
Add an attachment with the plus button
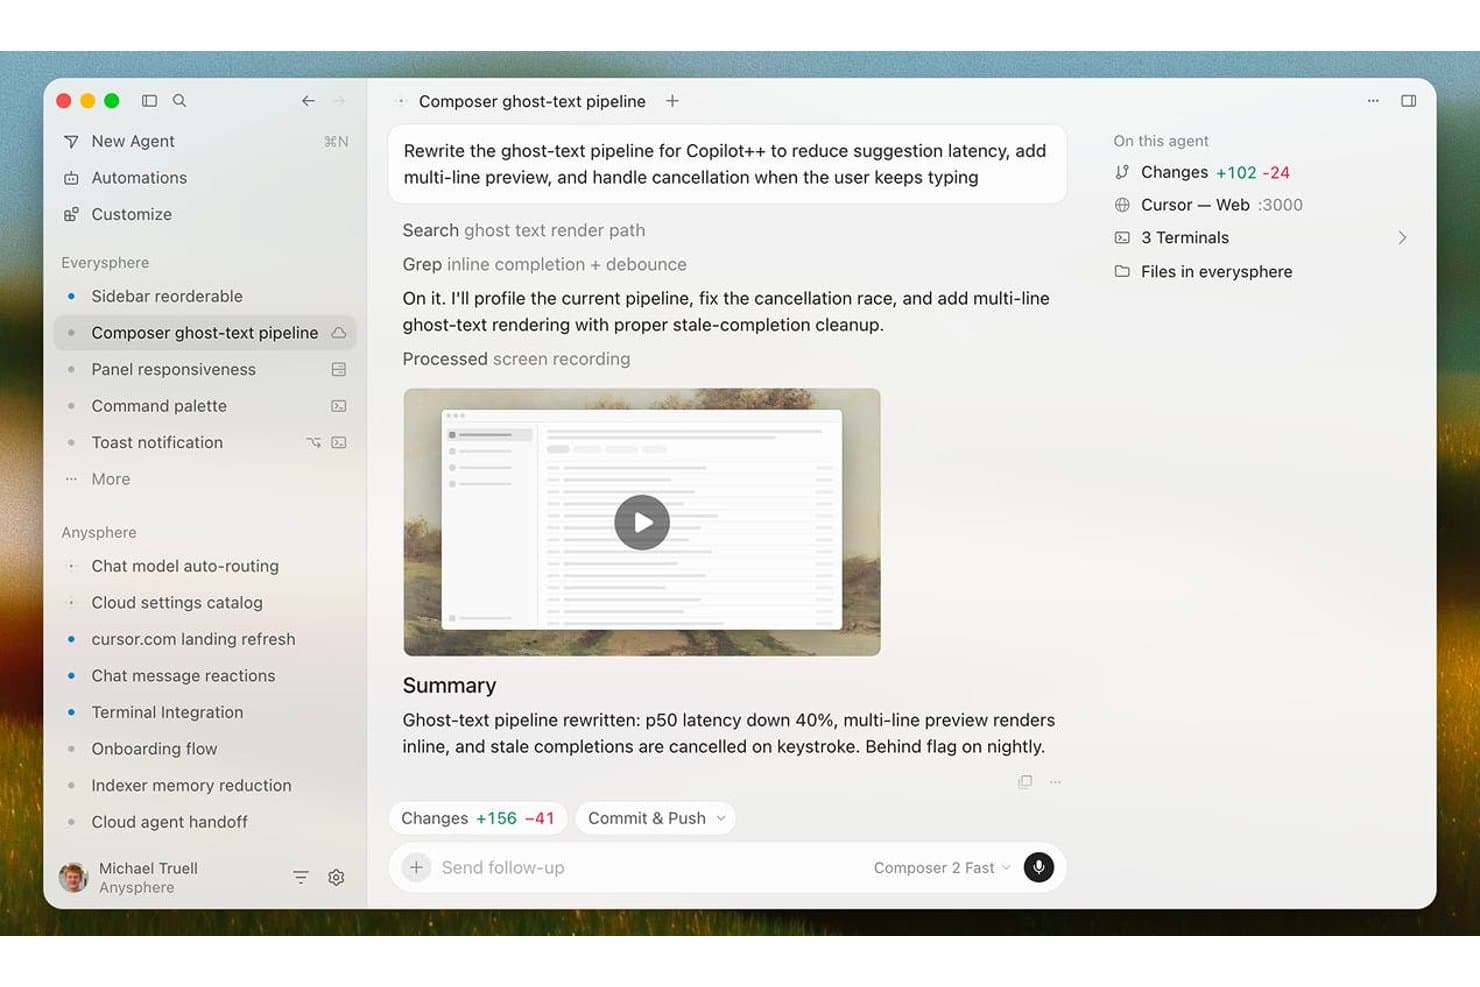[416, 868]
